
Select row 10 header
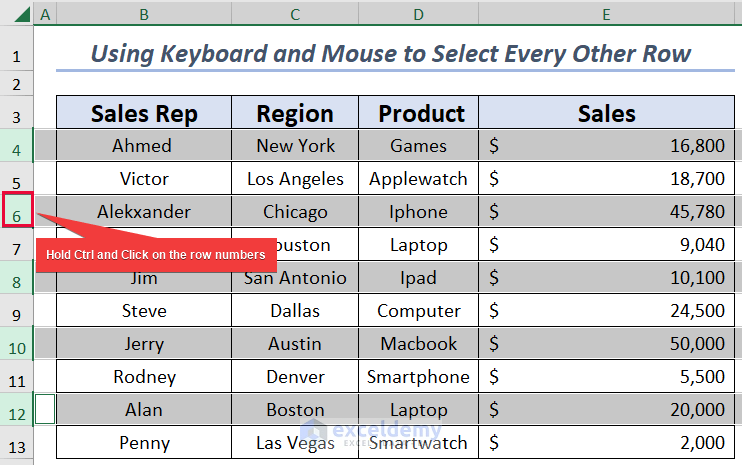tap(17, 344)
